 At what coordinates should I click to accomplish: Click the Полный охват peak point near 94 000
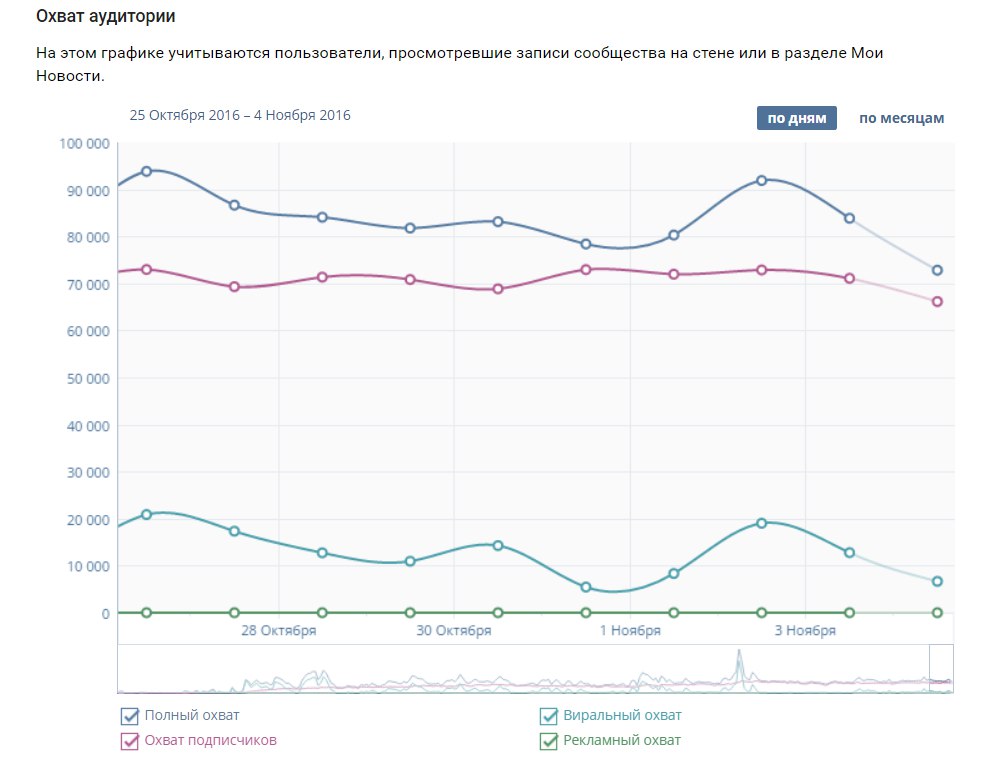[x=147, y=171]
